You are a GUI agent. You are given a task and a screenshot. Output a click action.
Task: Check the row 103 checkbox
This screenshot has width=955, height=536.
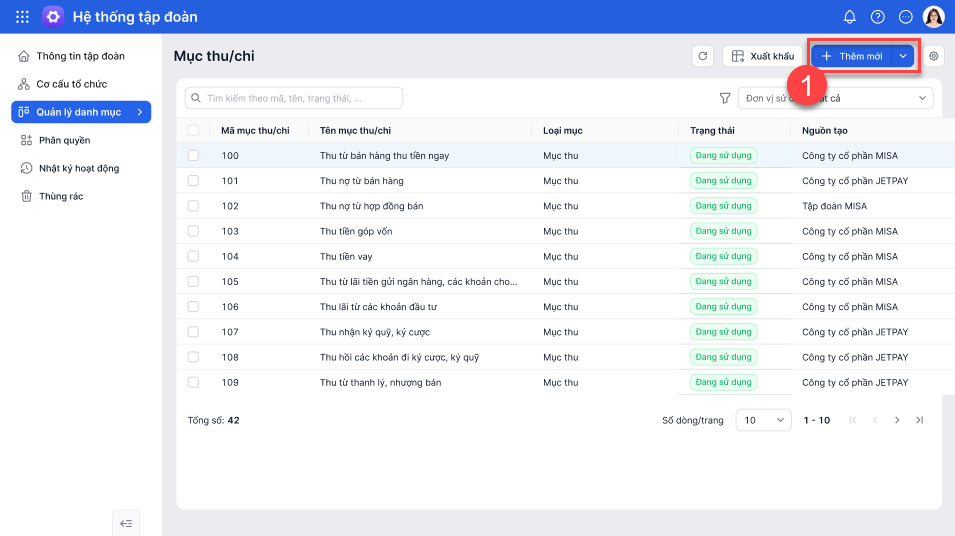[193, 231]
